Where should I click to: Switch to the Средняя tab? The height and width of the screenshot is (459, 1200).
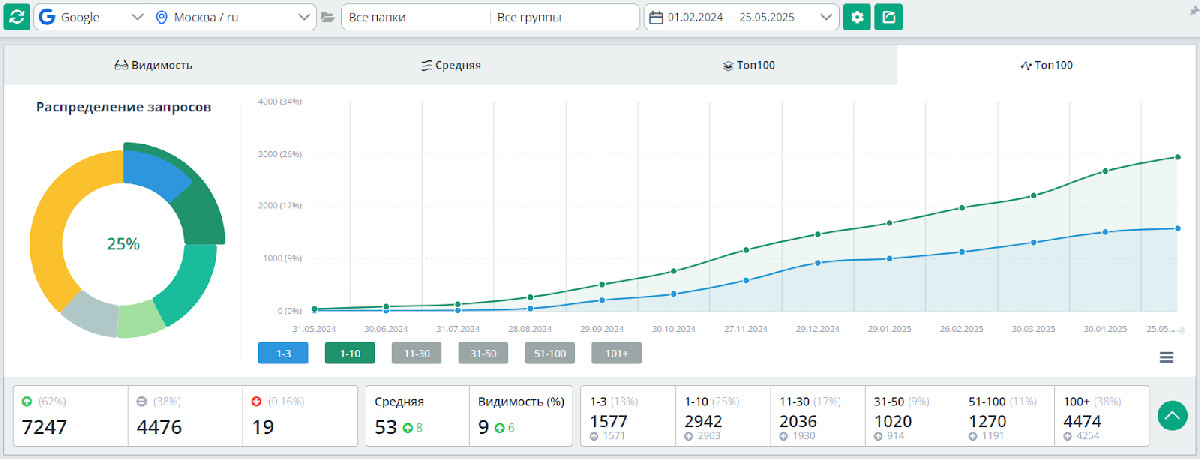(x=450, y=65)
